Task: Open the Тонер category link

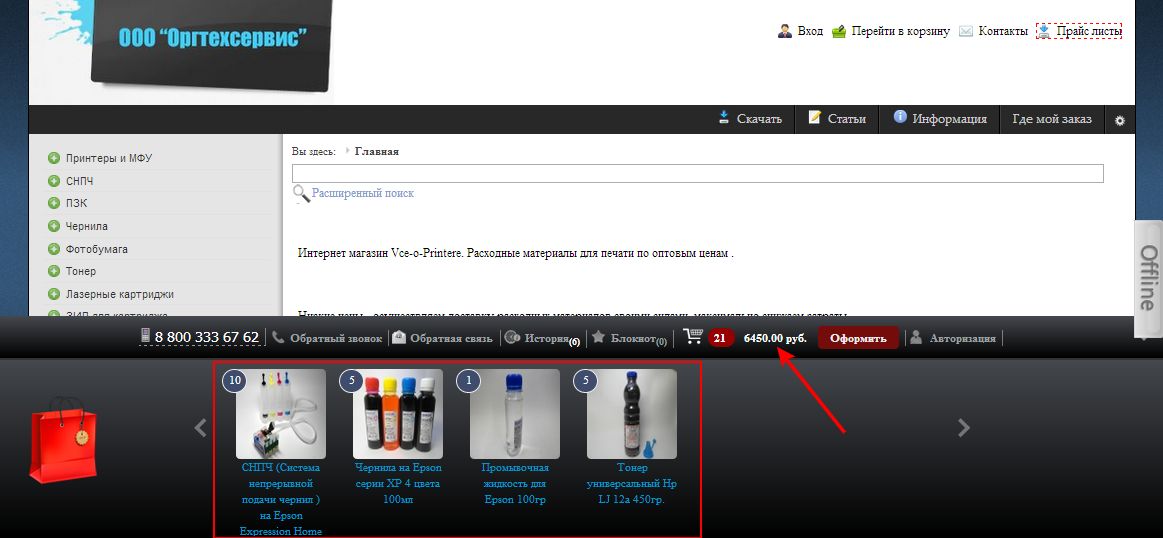Action: pyautogui.click(x=81, y=272)
